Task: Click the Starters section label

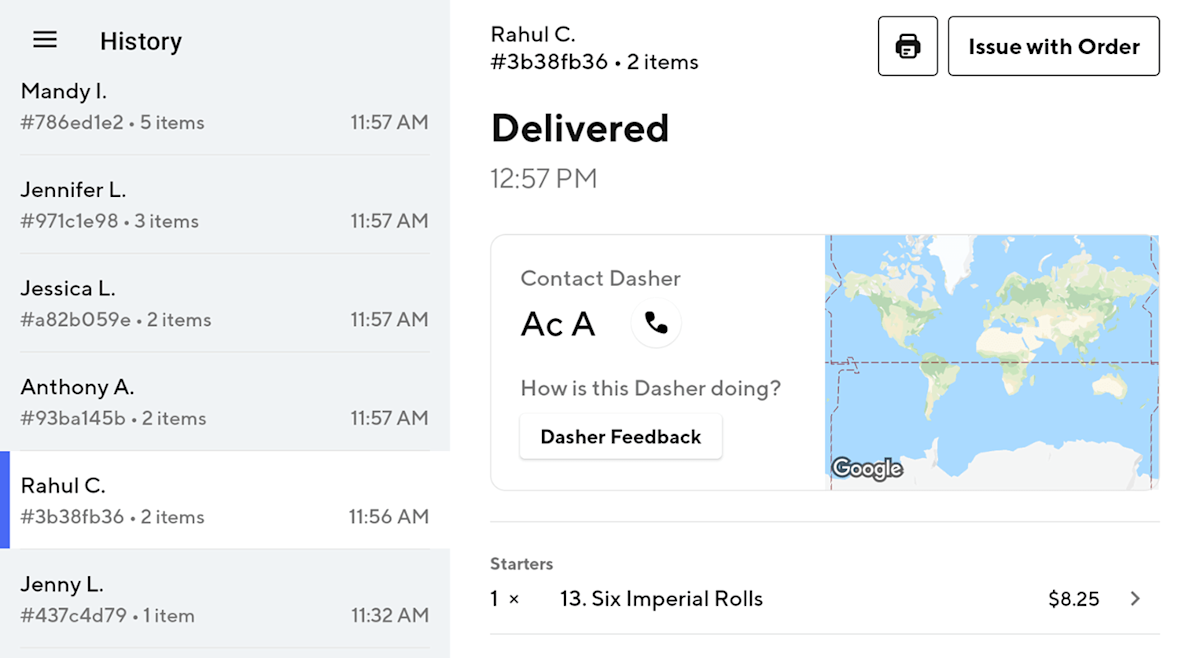Action: coord(521,563)
